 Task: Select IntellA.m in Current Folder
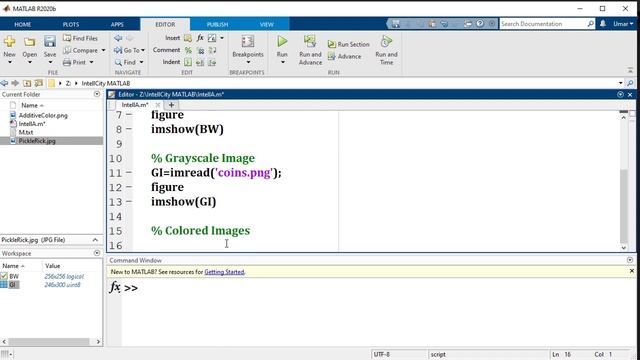32,124
